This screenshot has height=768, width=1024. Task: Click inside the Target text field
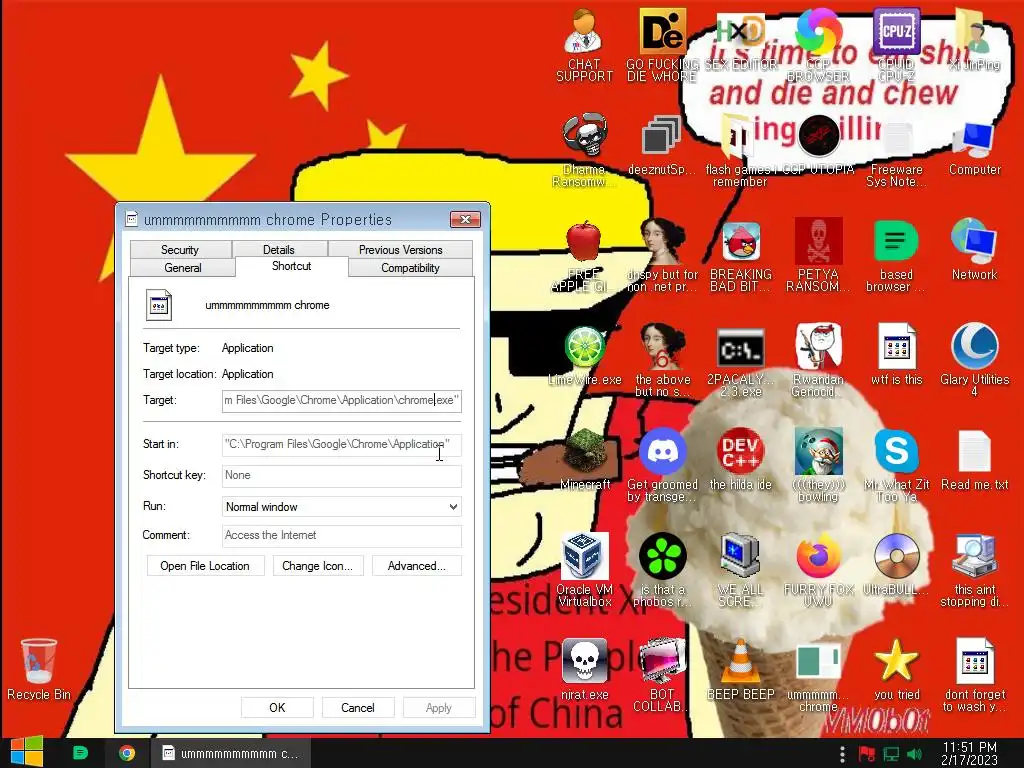[342, 400]
